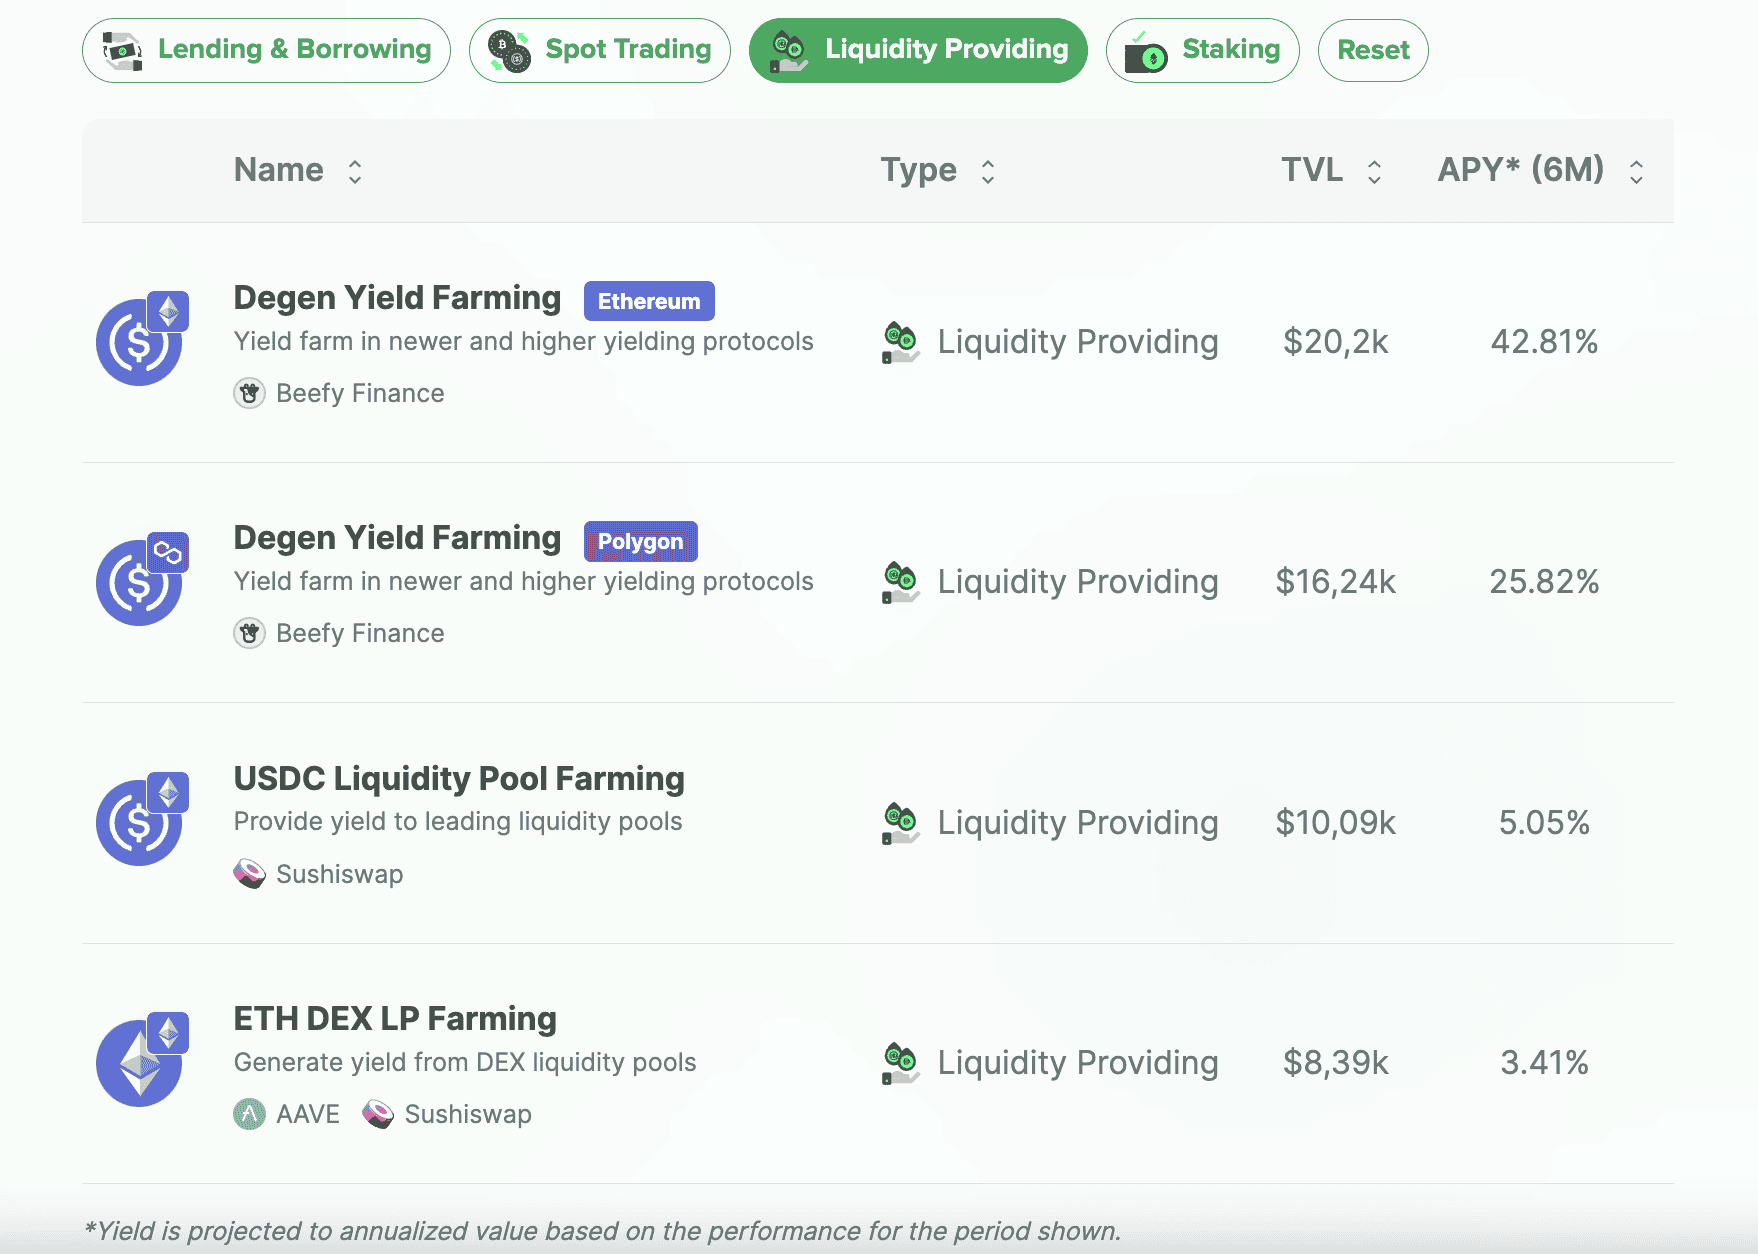Enable the Staking filter
Image resolution: width=1758 pixels, height=1254 pixels.
(x=1202, y=50)
